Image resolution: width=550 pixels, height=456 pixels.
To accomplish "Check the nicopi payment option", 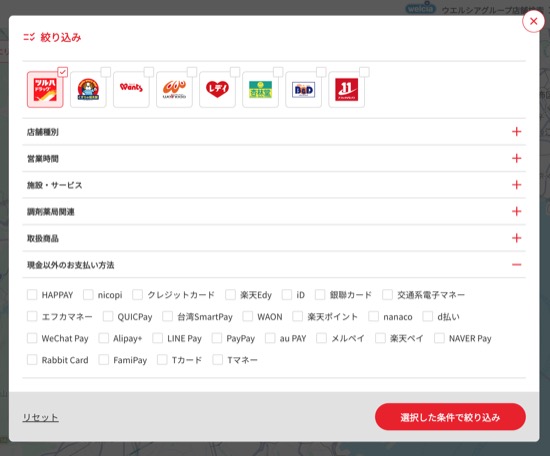I will tap(88, 295).
